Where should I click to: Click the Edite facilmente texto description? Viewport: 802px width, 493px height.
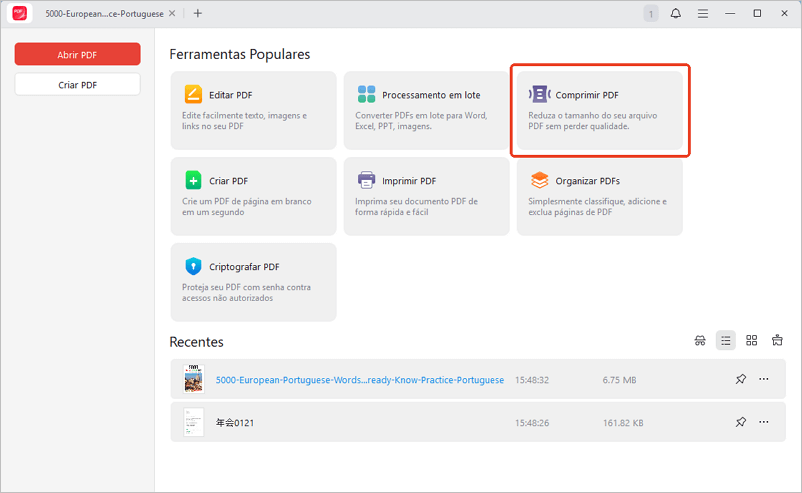click(x=244, y=121)
